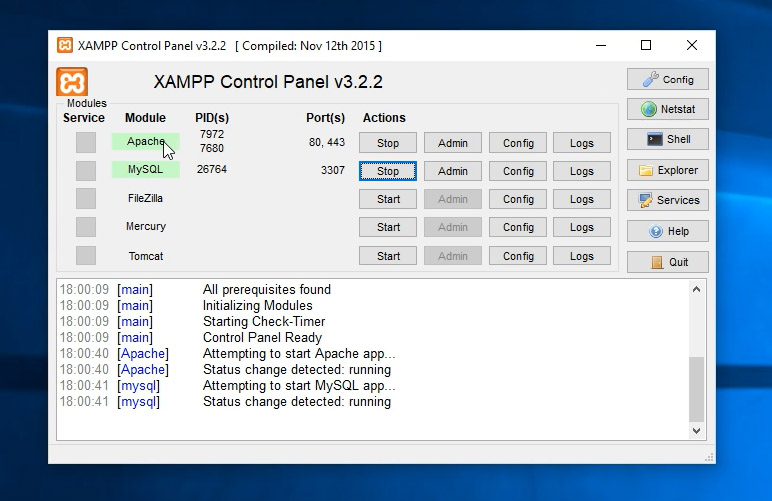The height and width of the screenshot is (501, 772).
Task: Stop the MySQL module
Action: coord(388,171)
